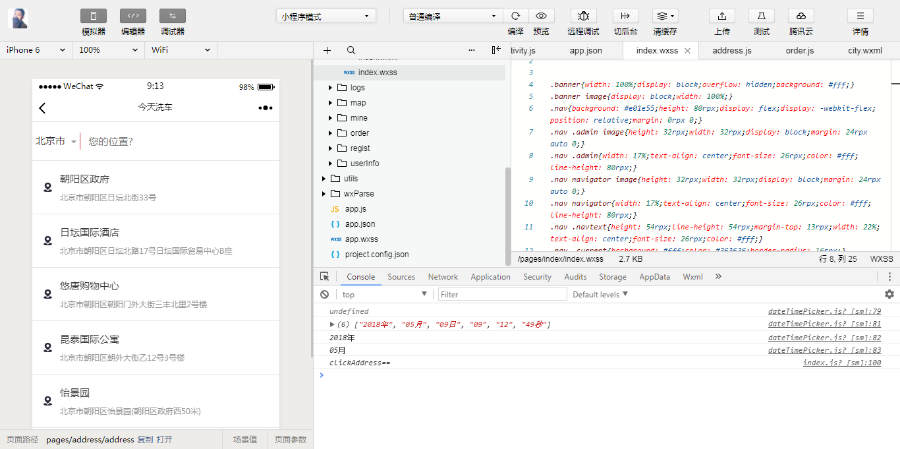The height and width of the screenshot is (449, 900).
Task: Toggle the debugger (调试器) panel button
Action: 172,16
